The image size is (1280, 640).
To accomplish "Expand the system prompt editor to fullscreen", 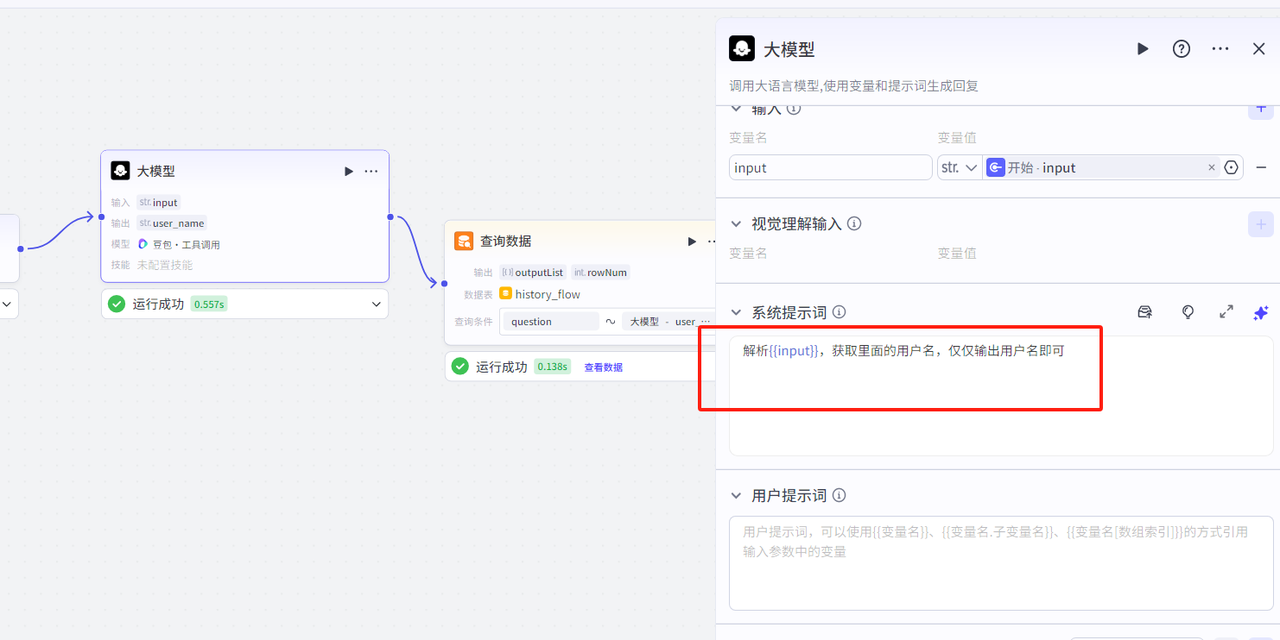I will [1226, 312].
